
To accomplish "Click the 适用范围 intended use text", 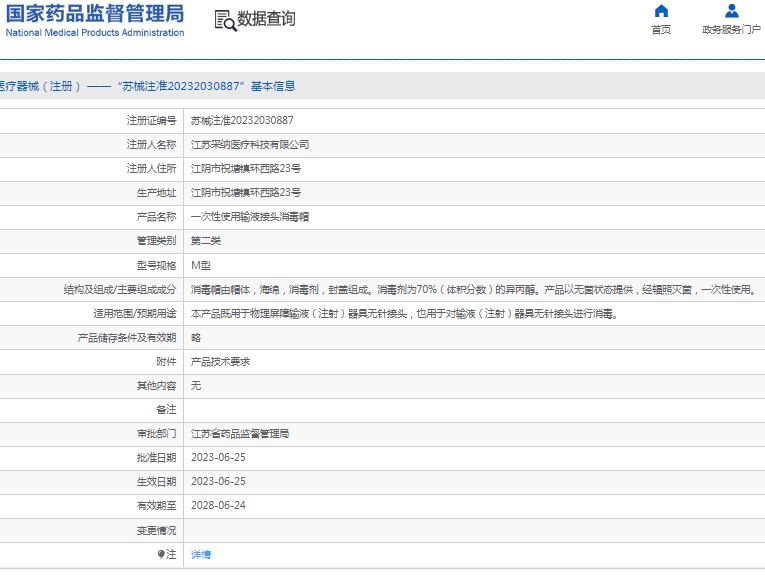I will pos(405,314).
